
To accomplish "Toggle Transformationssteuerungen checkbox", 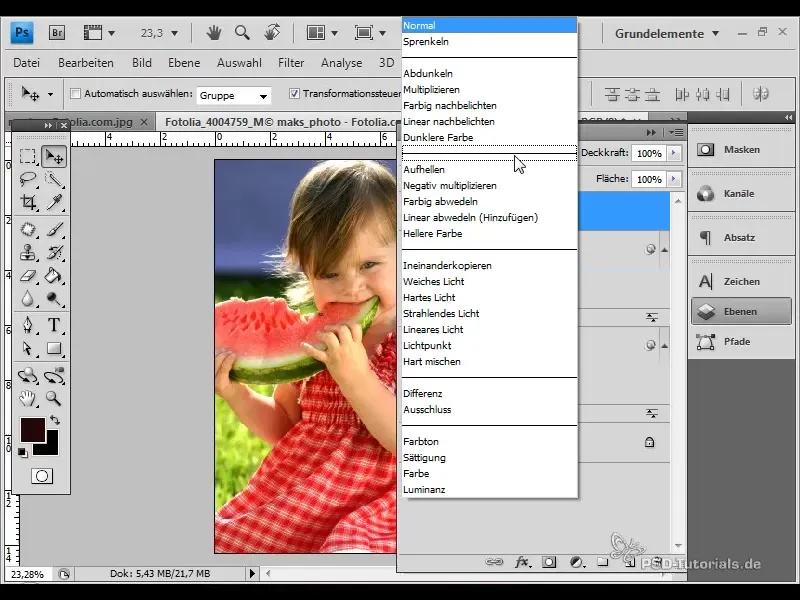I will pos(294,94).
